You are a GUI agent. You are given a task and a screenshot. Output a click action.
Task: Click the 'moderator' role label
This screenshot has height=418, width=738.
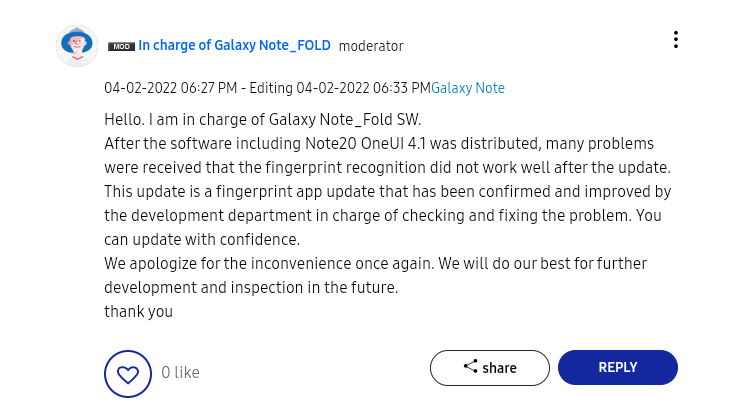click(x=371, y=46)
